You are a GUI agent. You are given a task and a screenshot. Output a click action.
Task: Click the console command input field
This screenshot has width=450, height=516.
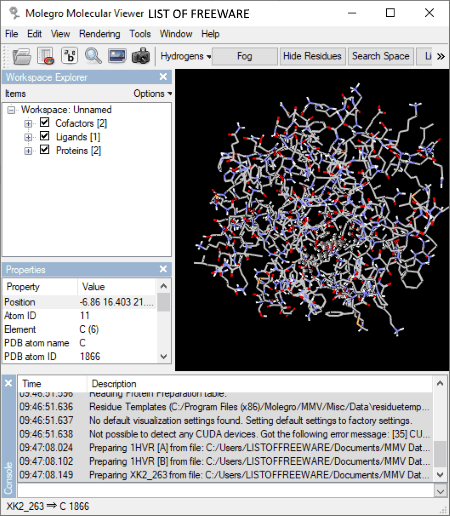click(226, 491)
